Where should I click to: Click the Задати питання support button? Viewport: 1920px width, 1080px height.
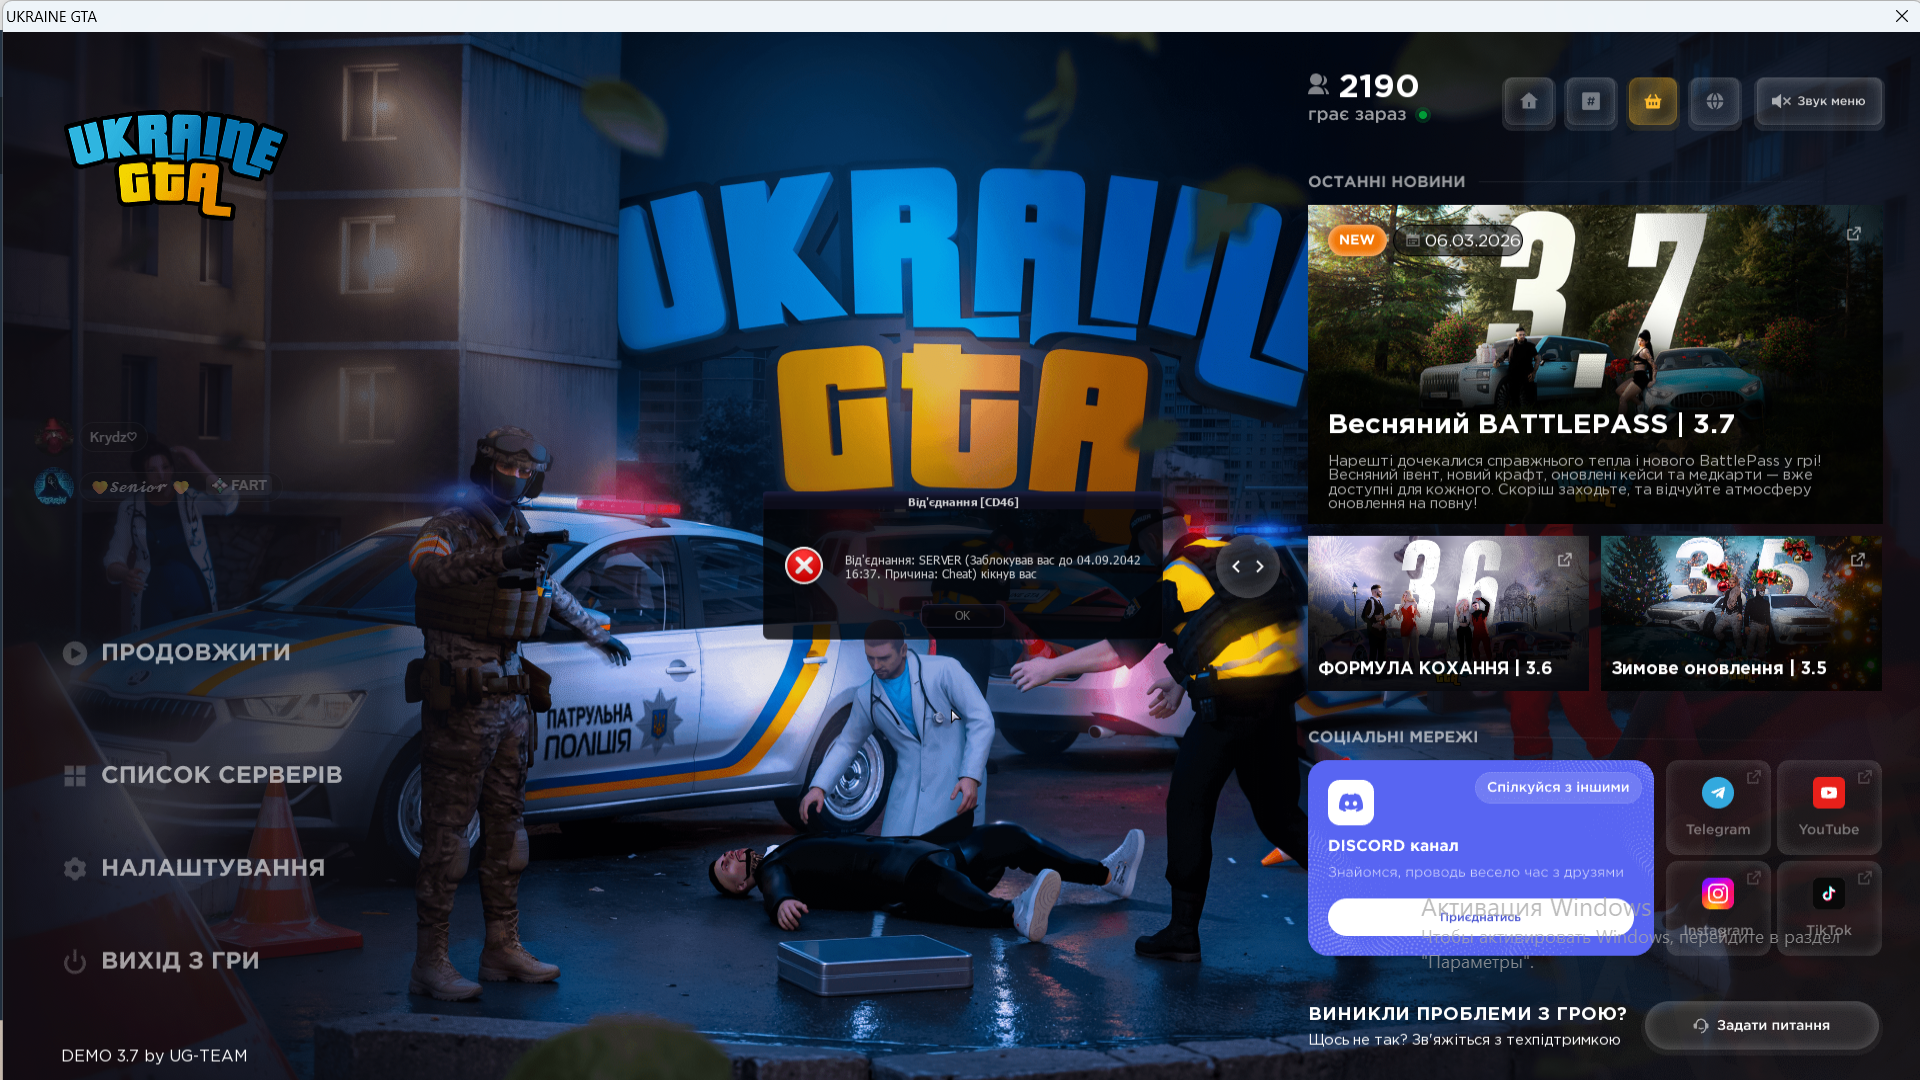click(x=1762, y=1026)
